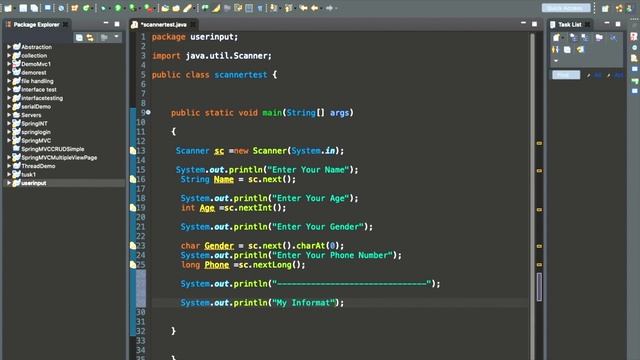
Task: Click the Activate link in Task List
Action: pos(619,75)
